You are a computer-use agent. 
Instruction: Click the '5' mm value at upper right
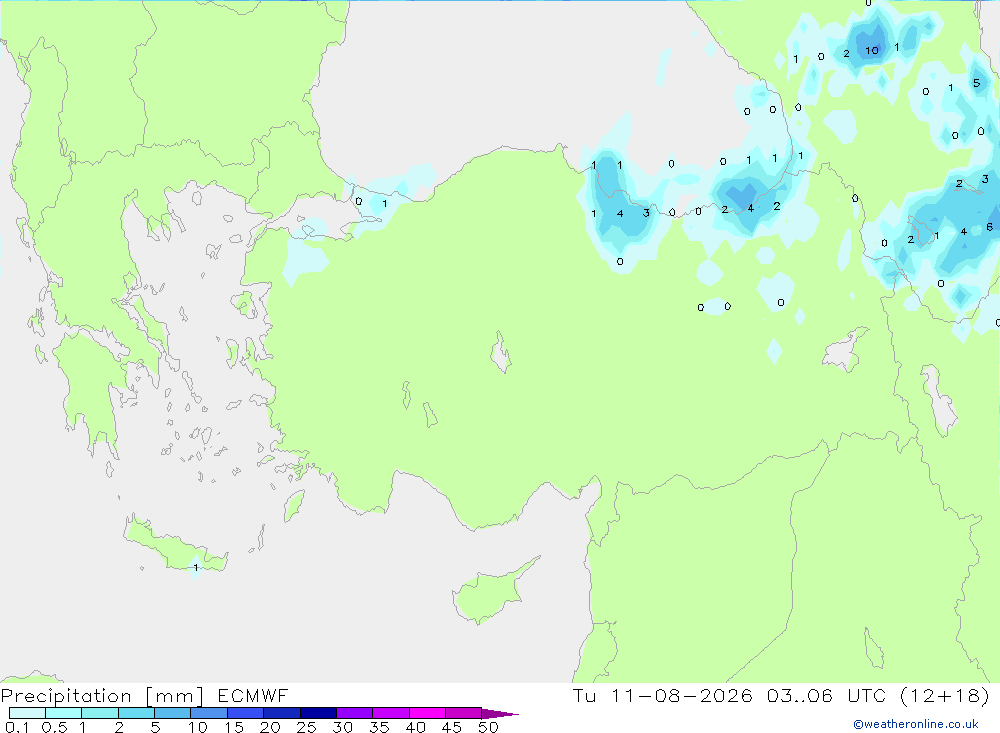(976, 83)
